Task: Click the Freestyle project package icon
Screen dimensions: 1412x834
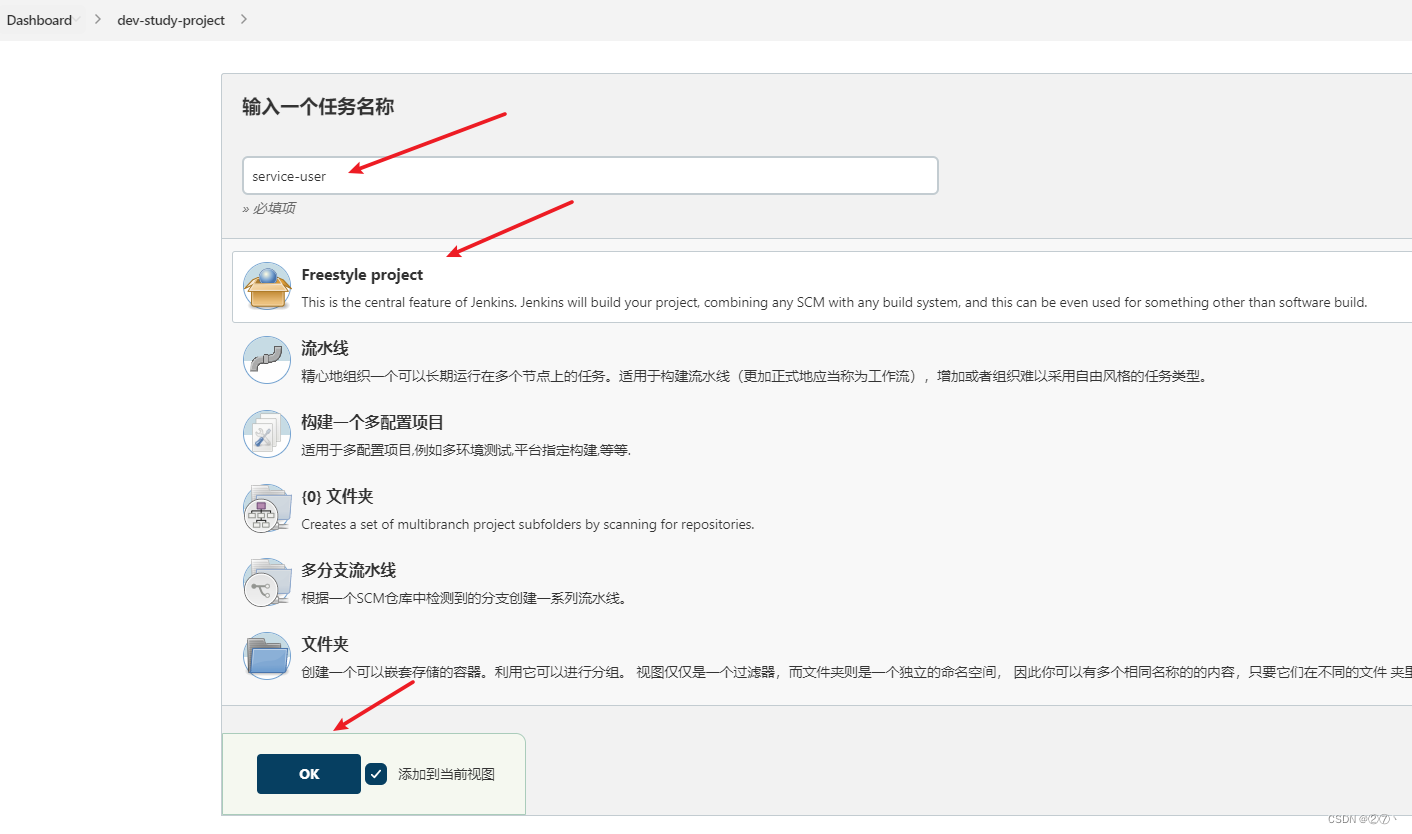Action: point(266,287)
